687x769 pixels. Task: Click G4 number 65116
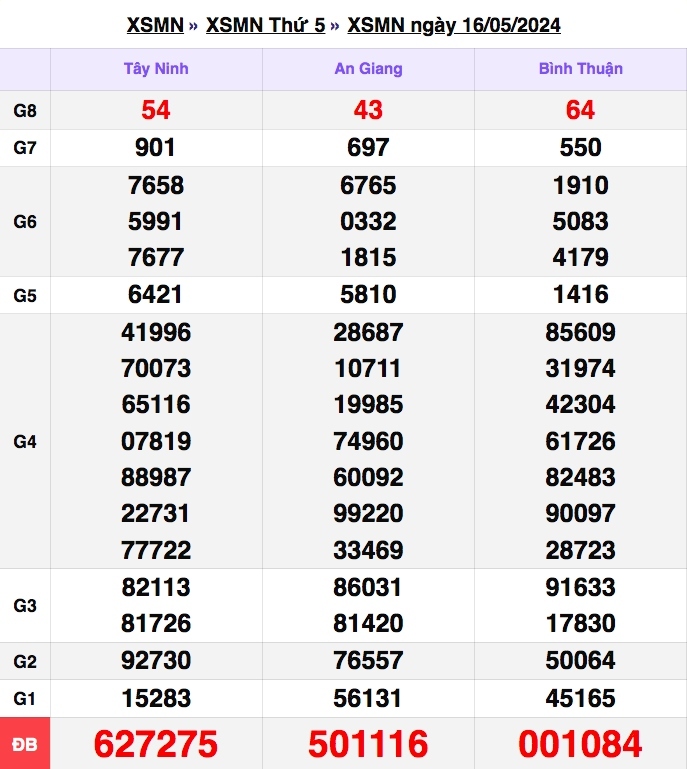coord(156,405)
